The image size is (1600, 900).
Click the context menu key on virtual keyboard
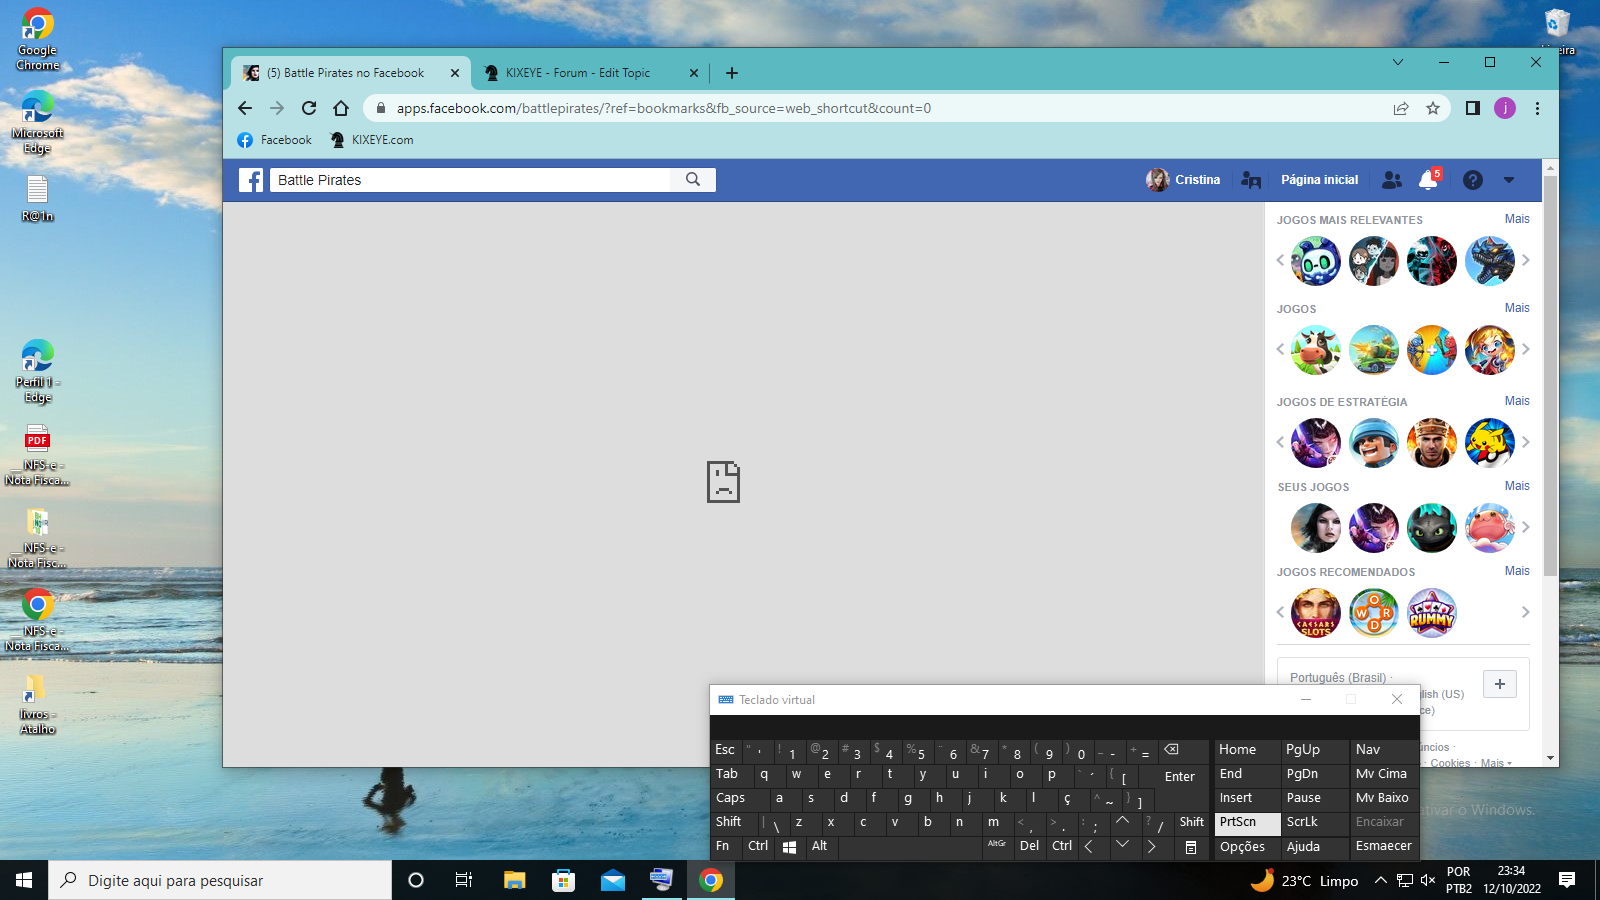point(1191,847)
